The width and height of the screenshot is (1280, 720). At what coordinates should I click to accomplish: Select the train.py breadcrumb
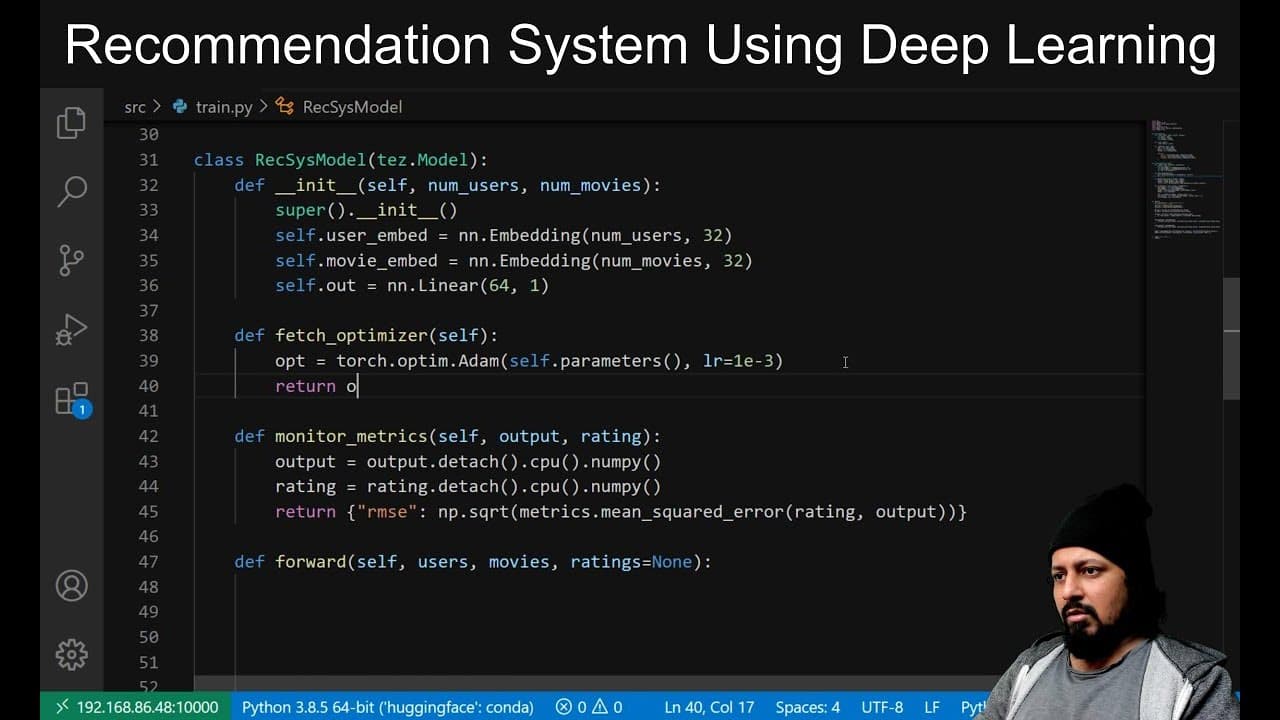(x=213, y=106)
